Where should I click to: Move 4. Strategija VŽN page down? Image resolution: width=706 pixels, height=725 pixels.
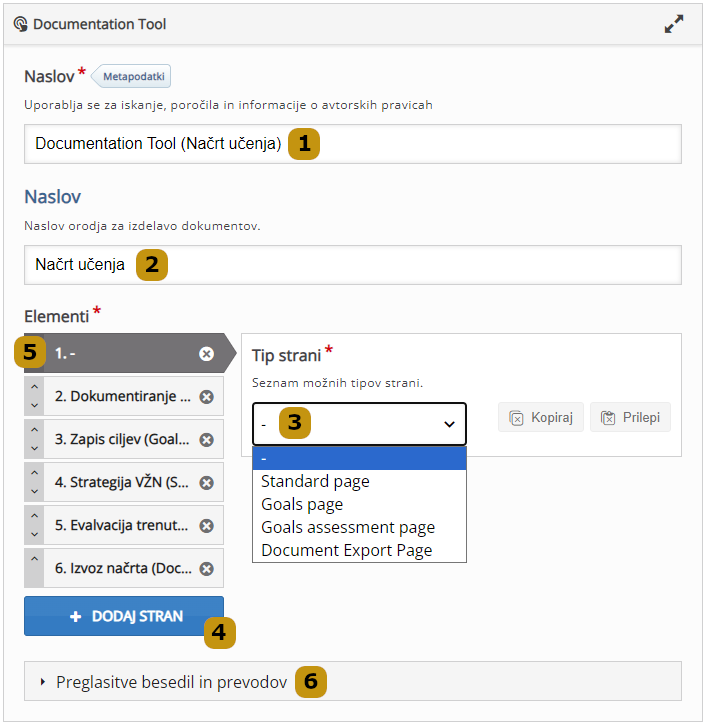coord(34,492)
